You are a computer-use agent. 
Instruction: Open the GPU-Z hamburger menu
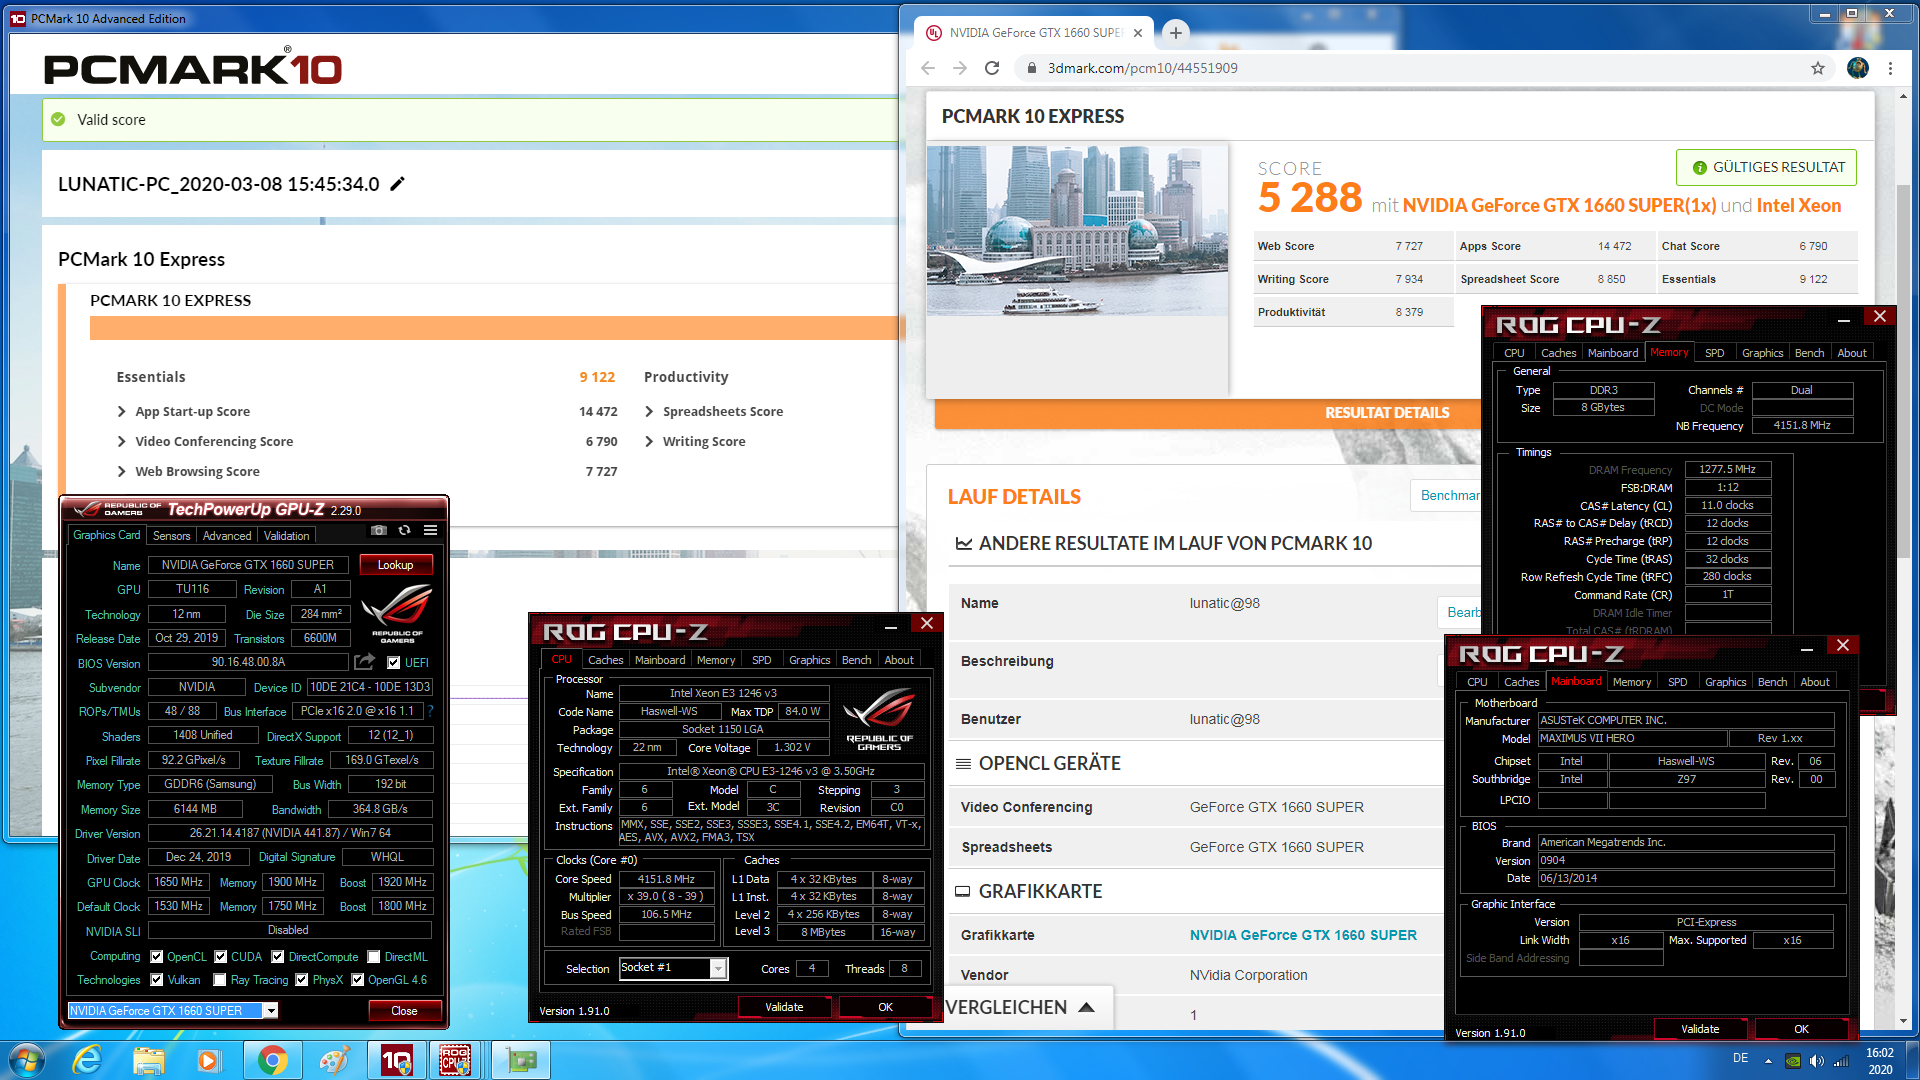pos(430,530)
